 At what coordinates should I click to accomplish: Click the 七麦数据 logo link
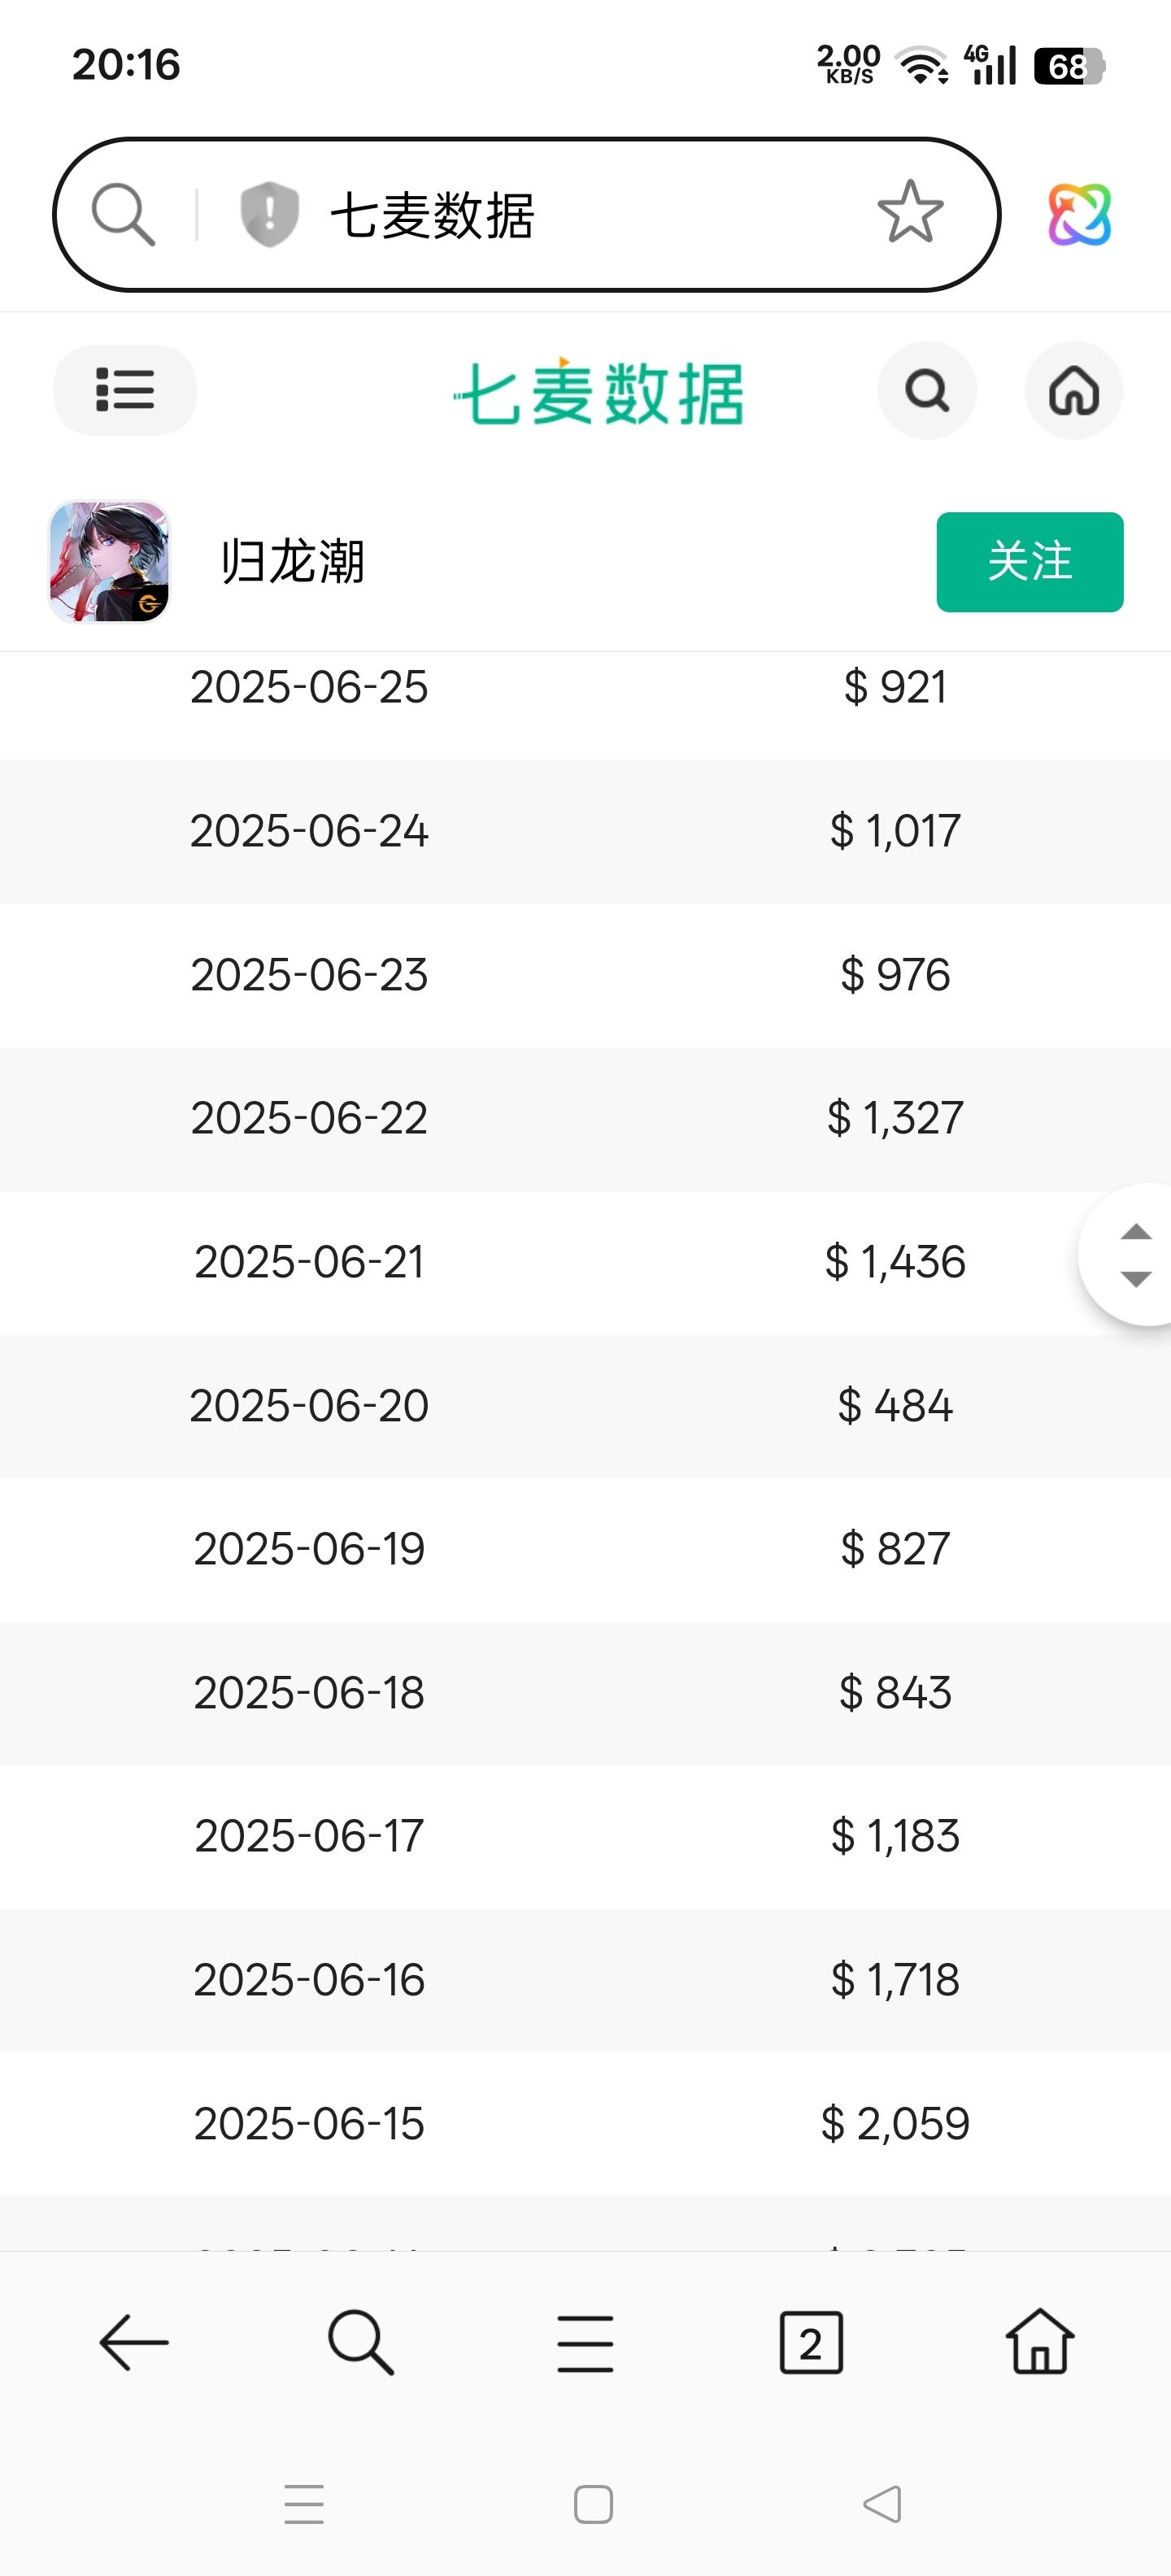point(598,392)
